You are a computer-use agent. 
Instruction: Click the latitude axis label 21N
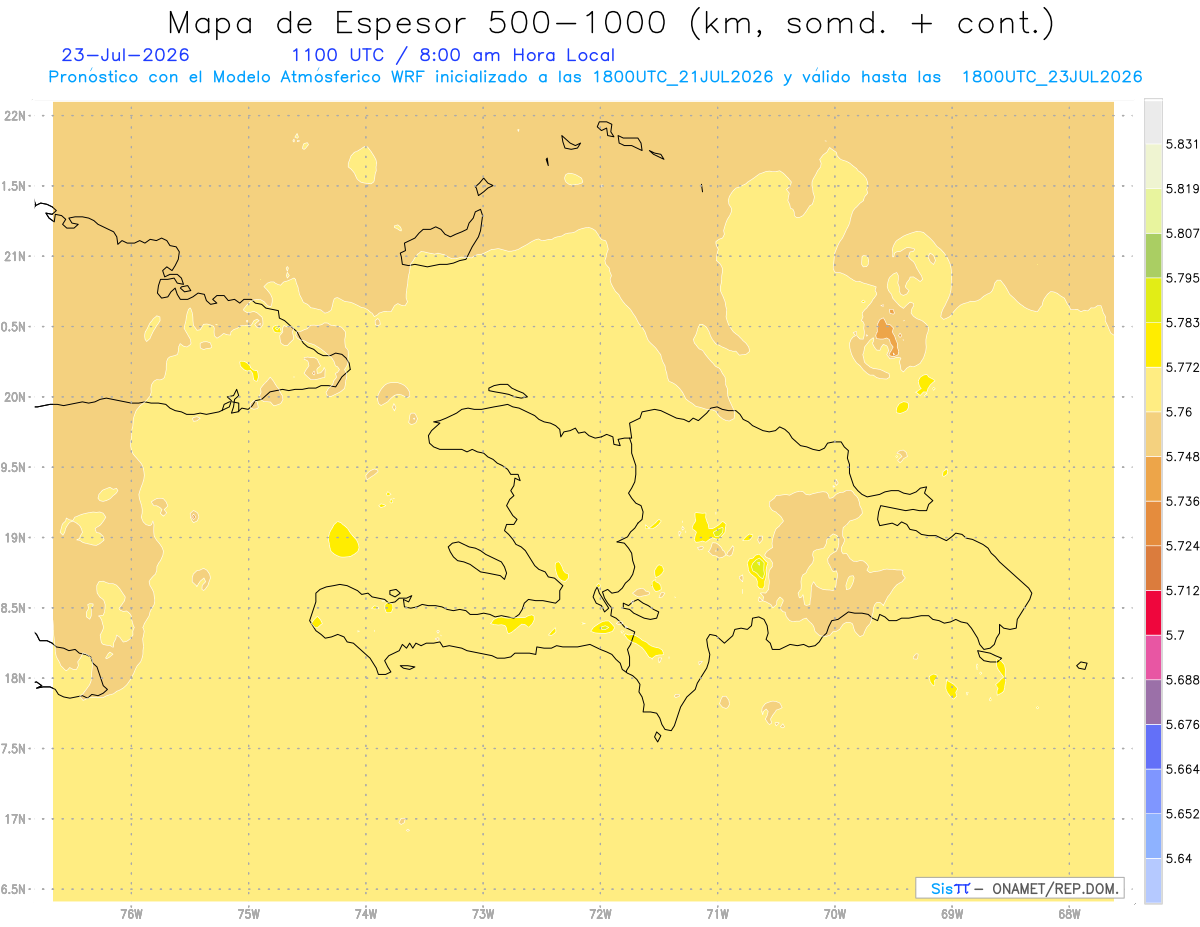click(x=16, y=257)
